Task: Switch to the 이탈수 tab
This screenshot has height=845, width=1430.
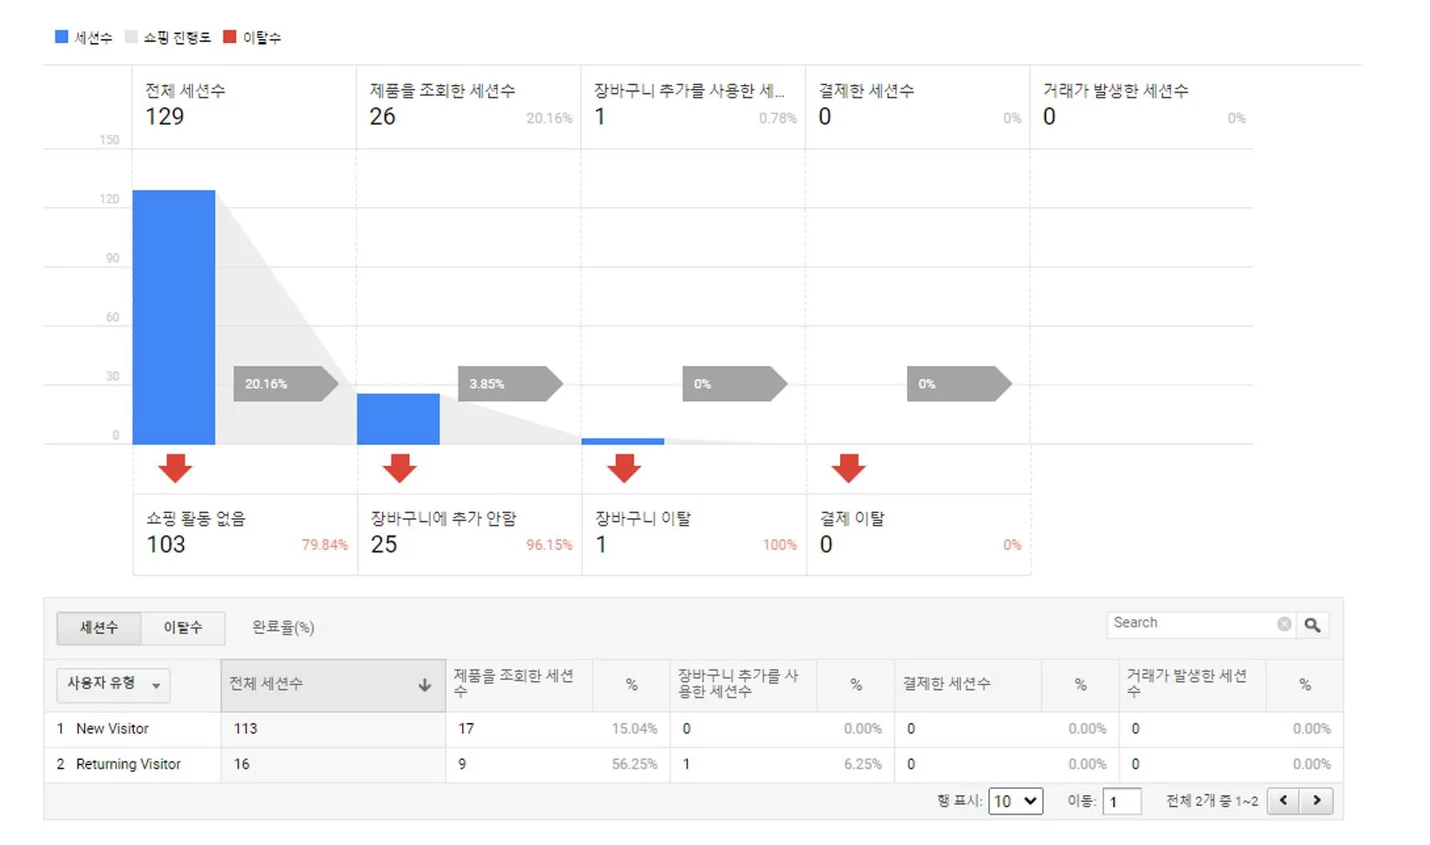Action: (183, 628)
